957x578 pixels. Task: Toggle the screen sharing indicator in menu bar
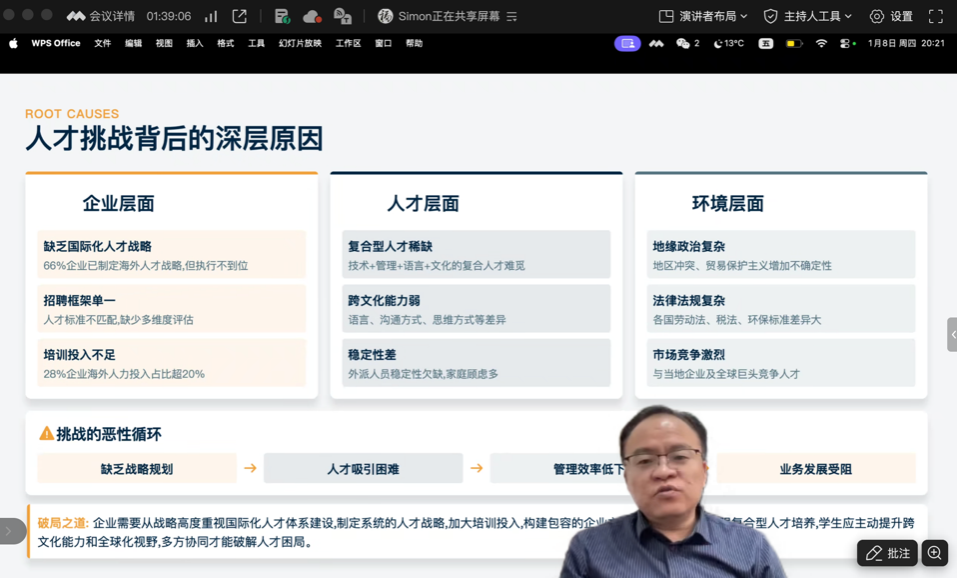(627, 44)
